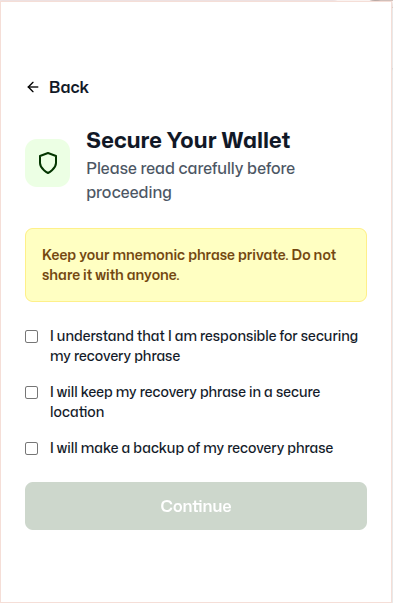
Task: Go back using the Back text
Action: 69,87
